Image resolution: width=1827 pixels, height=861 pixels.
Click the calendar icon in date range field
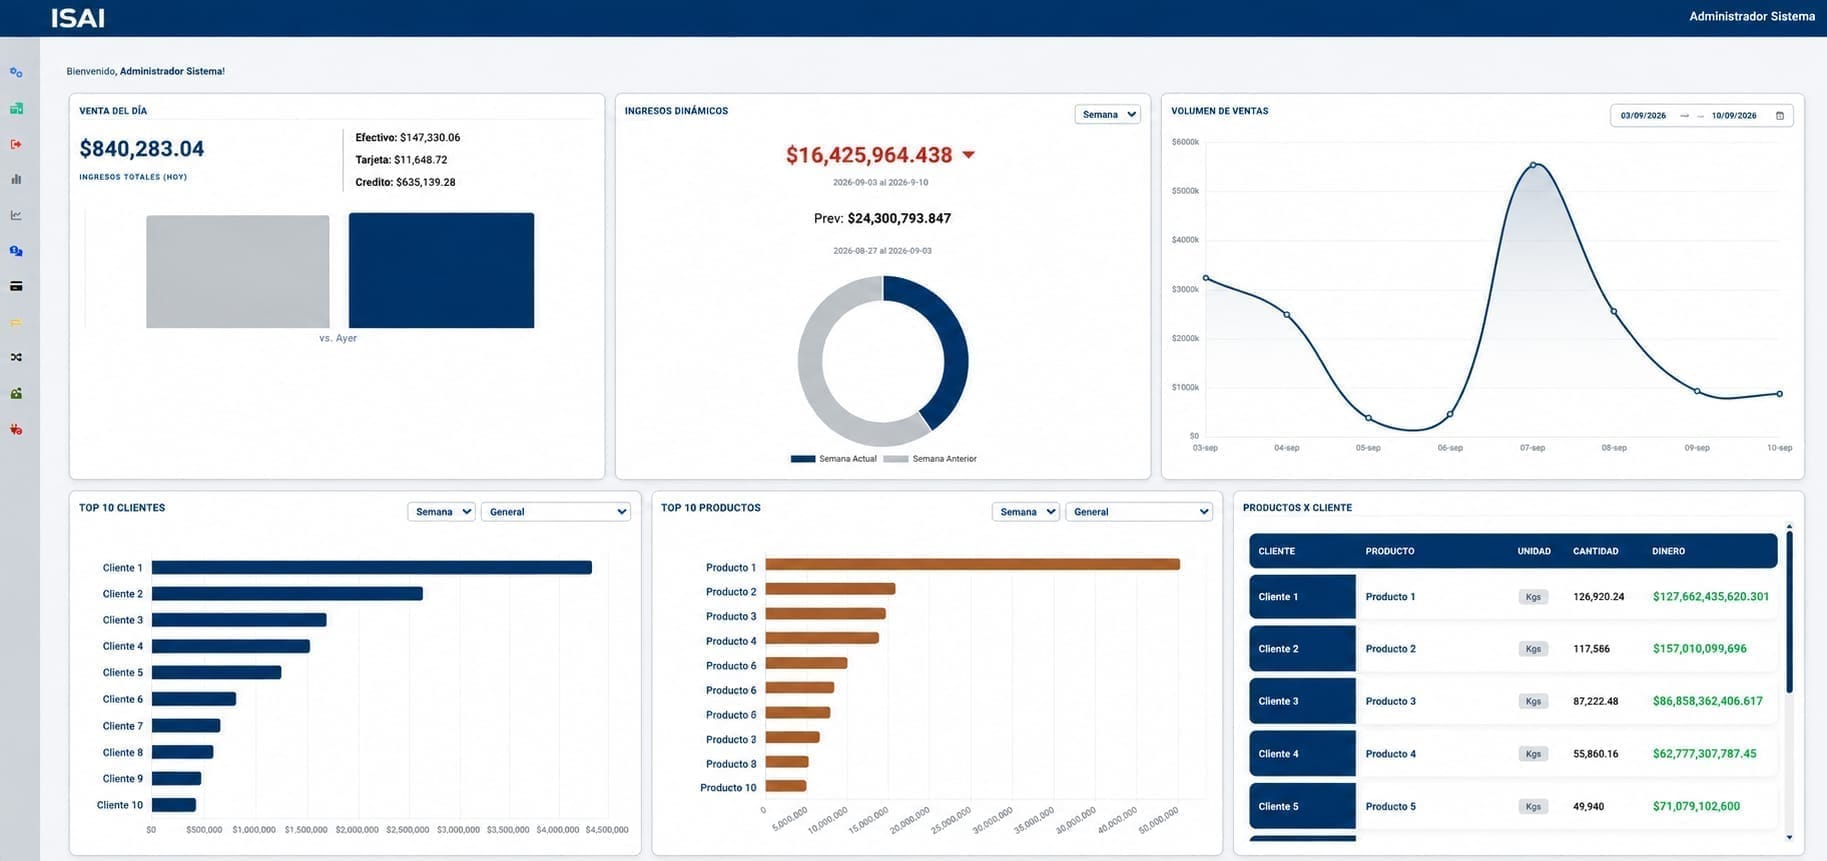(1780, 116)
